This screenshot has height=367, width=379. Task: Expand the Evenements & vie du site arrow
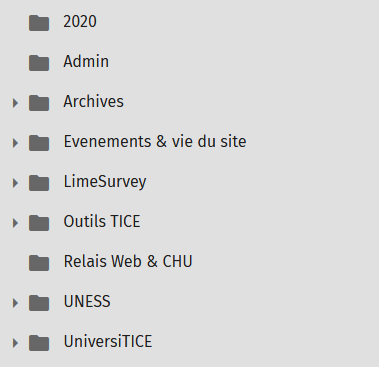pos(15,143)
